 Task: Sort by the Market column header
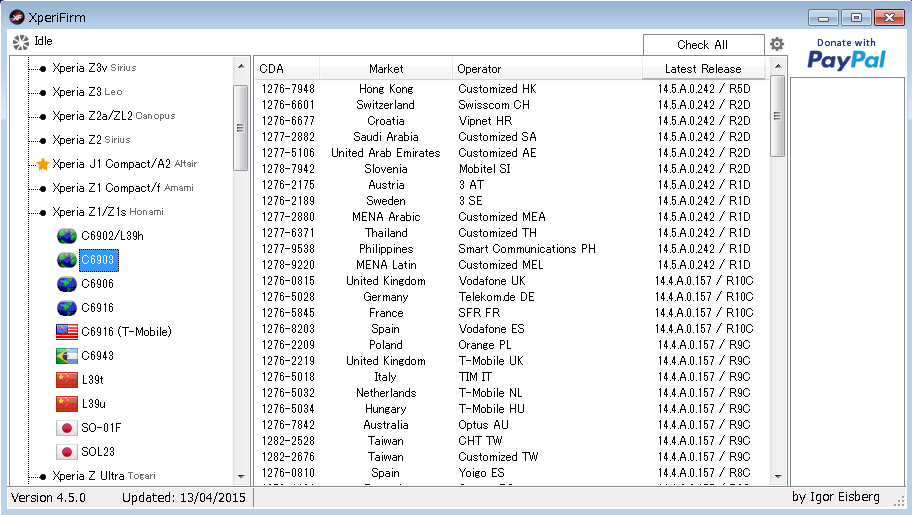click(386, 69)
